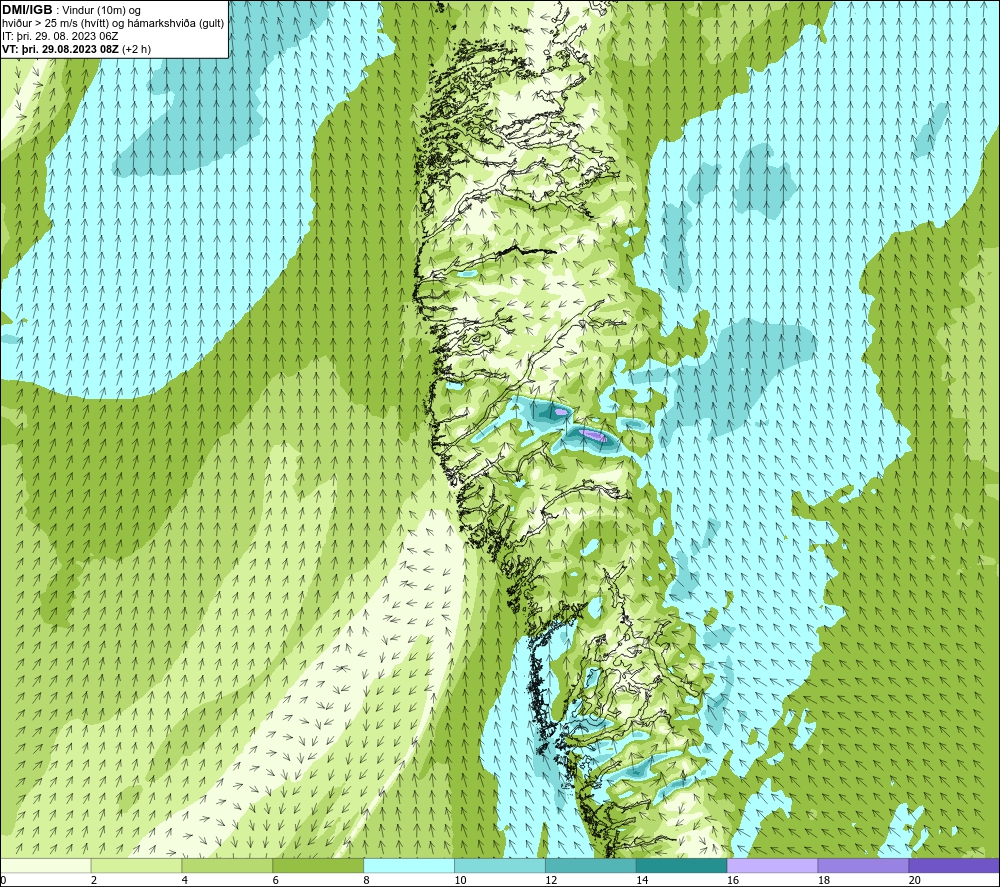Viewport: 1000px width, 887px height.
Task: Click the 8–10 m/s light cyan legend swatch
Action: tap(409, 865)
